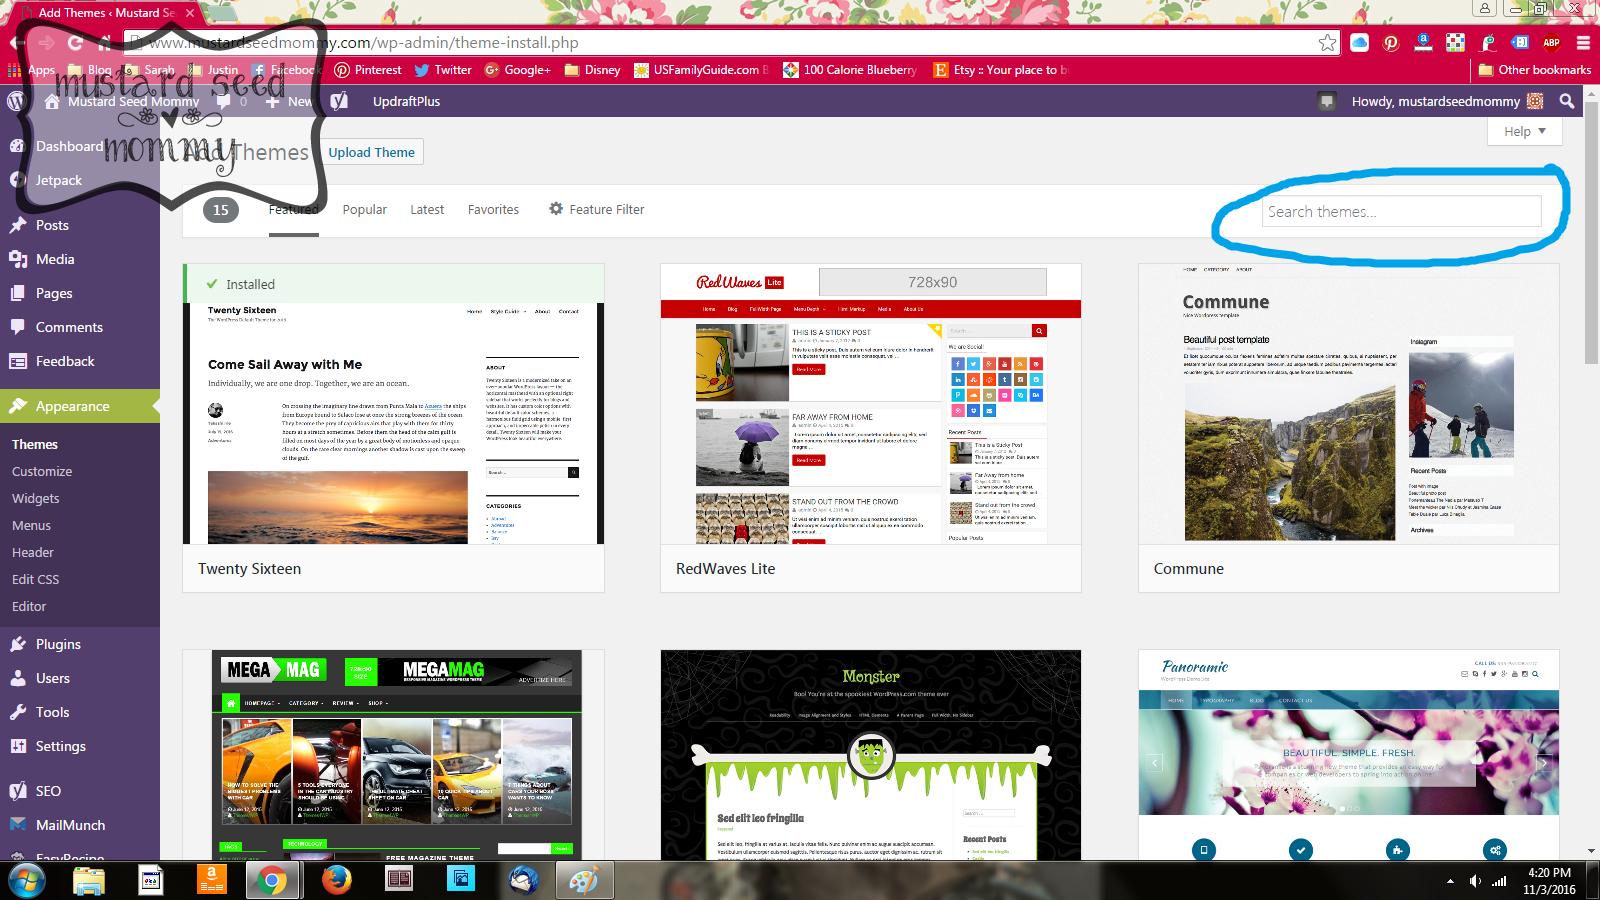Open UpdraftPlus in the admin bar
Image resolution: width=1600 pixels, height=900 pixels.
click(406, 101)
